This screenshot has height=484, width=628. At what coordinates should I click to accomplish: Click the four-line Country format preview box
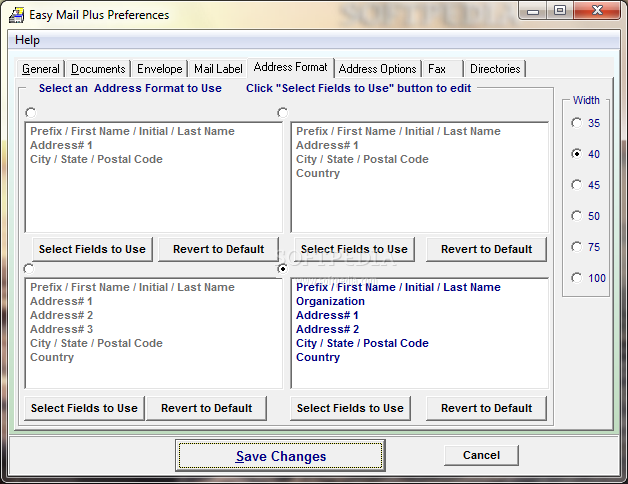420,177
